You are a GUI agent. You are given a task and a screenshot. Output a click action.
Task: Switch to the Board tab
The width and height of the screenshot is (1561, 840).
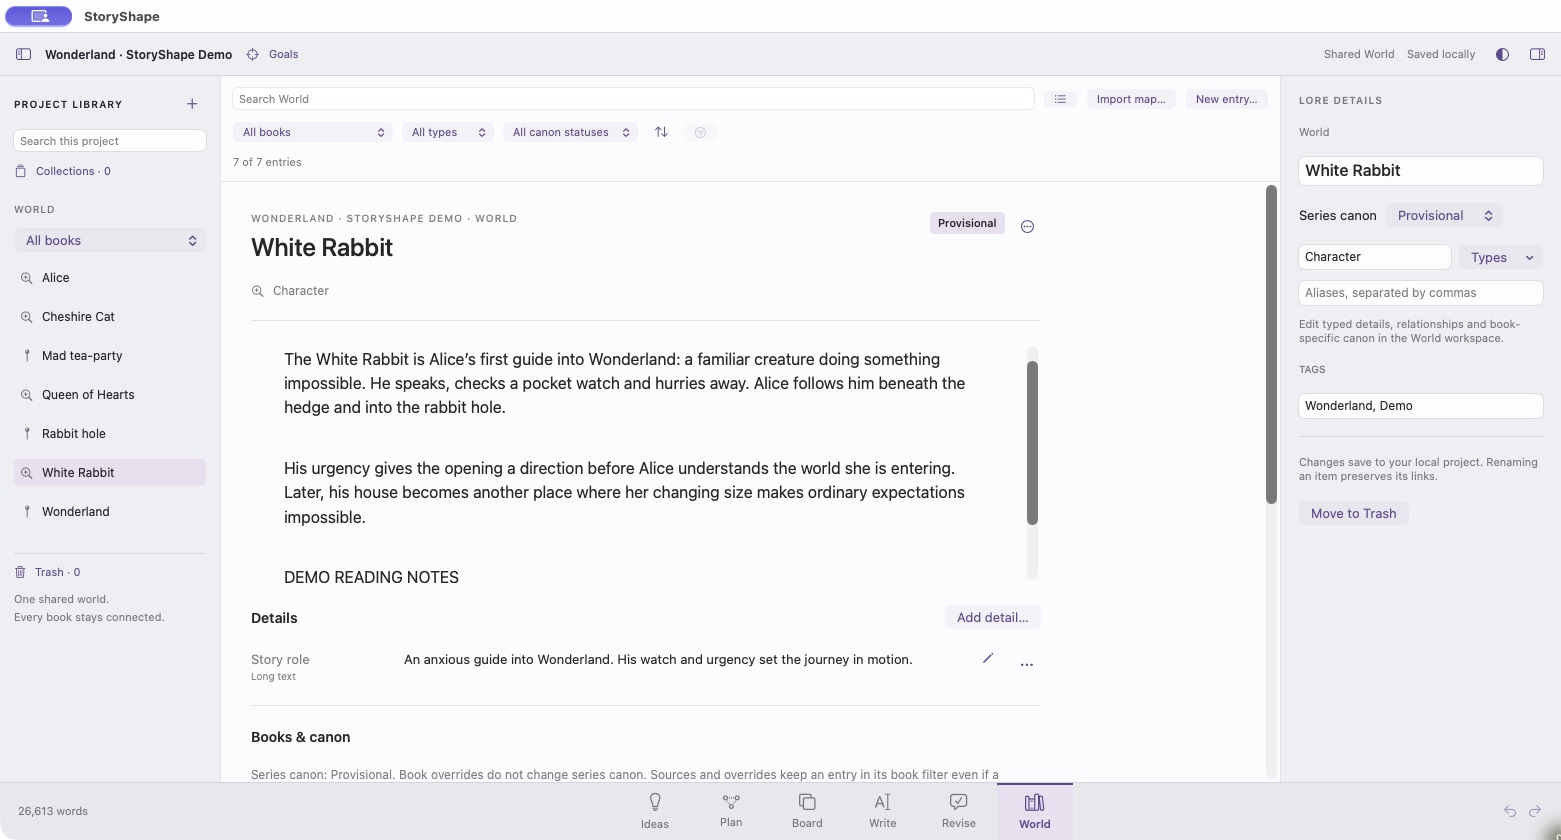(x=807, y=811)
